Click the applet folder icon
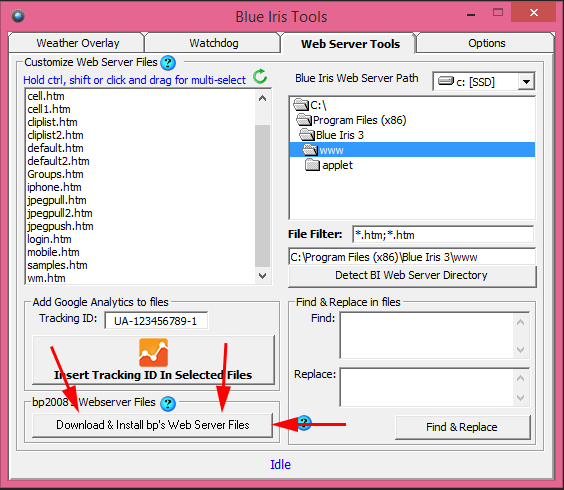This screenshot has height=490, width=564. 312,165
